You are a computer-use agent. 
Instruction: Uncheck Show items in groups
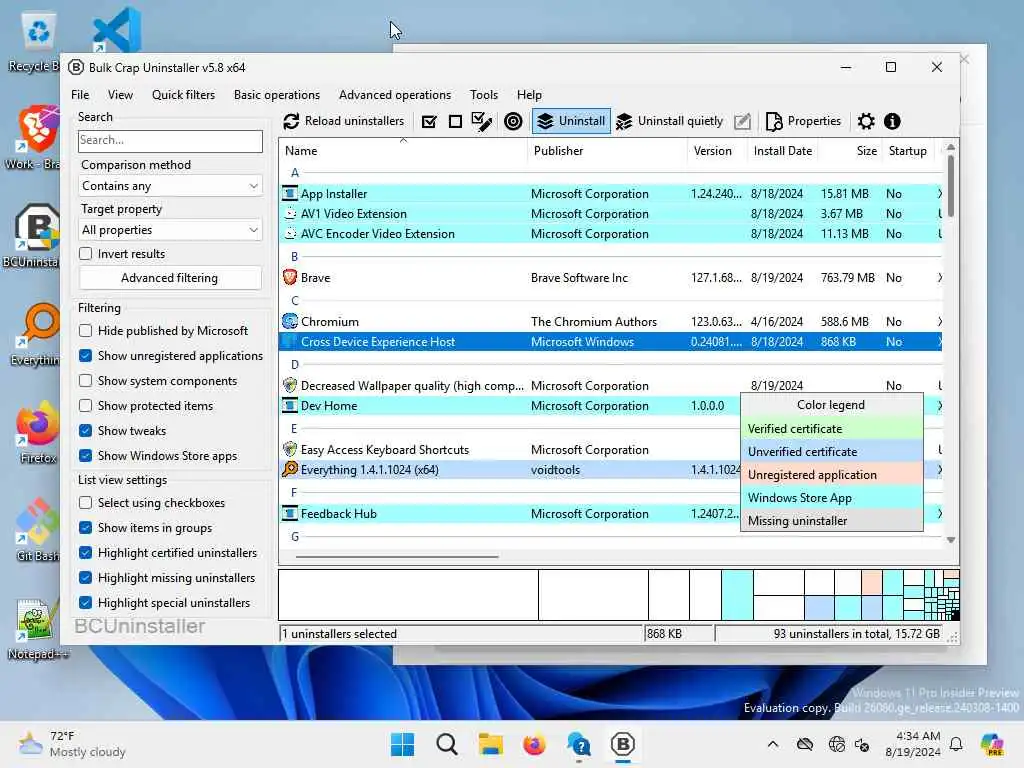click(x=86, y=528)
